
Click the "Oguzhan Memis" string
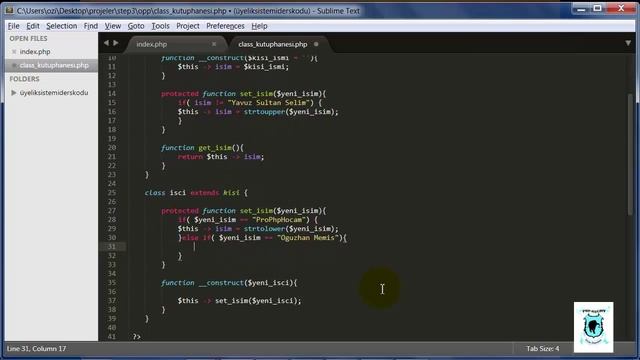(x=307, y=238)
